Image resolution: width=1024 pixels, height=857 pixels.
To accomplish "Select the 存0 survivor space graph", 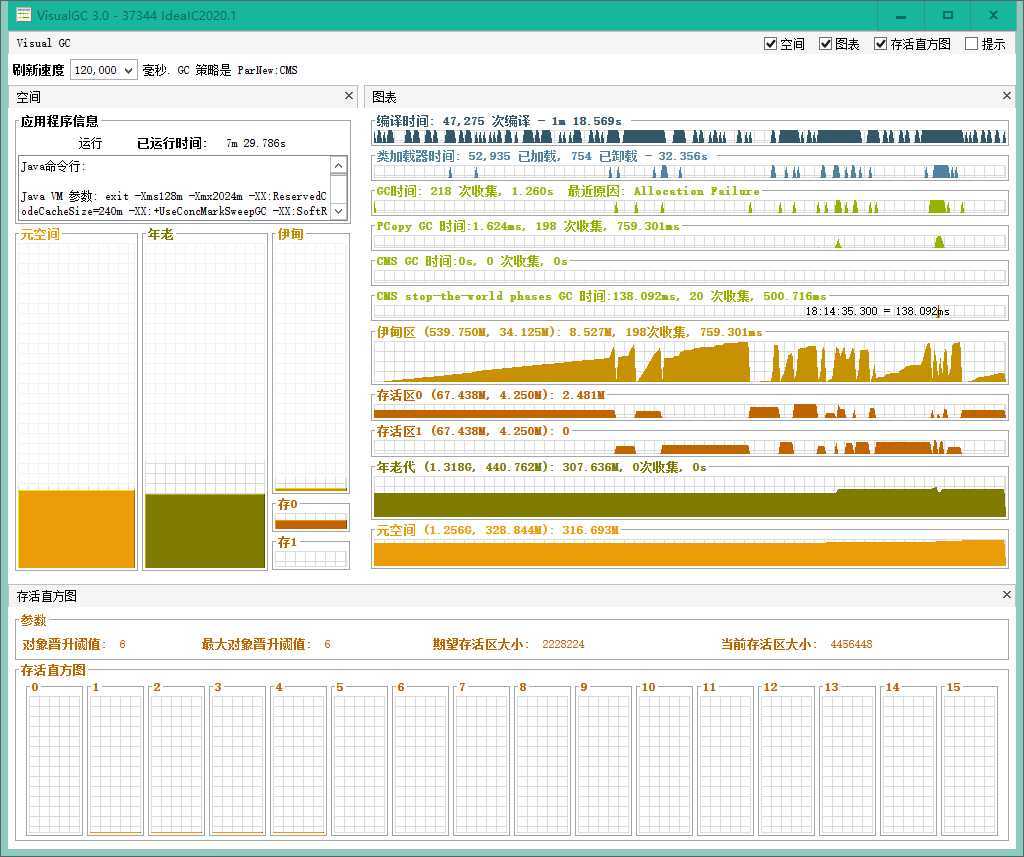I will point(311,521).
